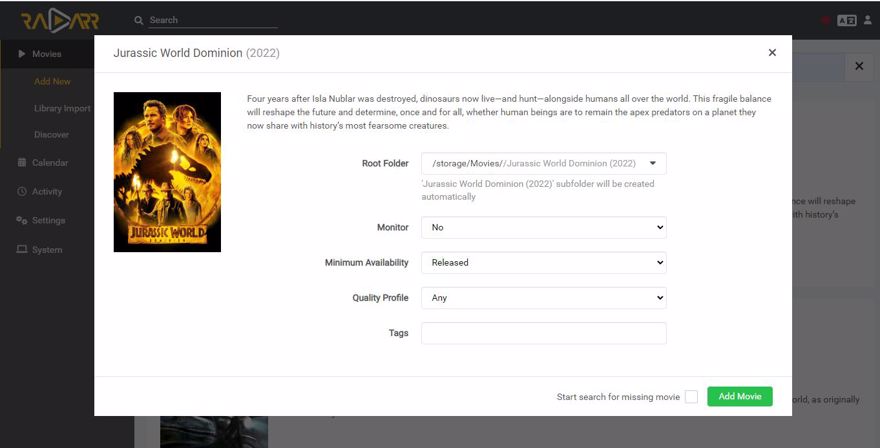Image resolution: width=880 pixels, height=448 pixels.
Task: Open System in the sidebar
Action: 47,250
